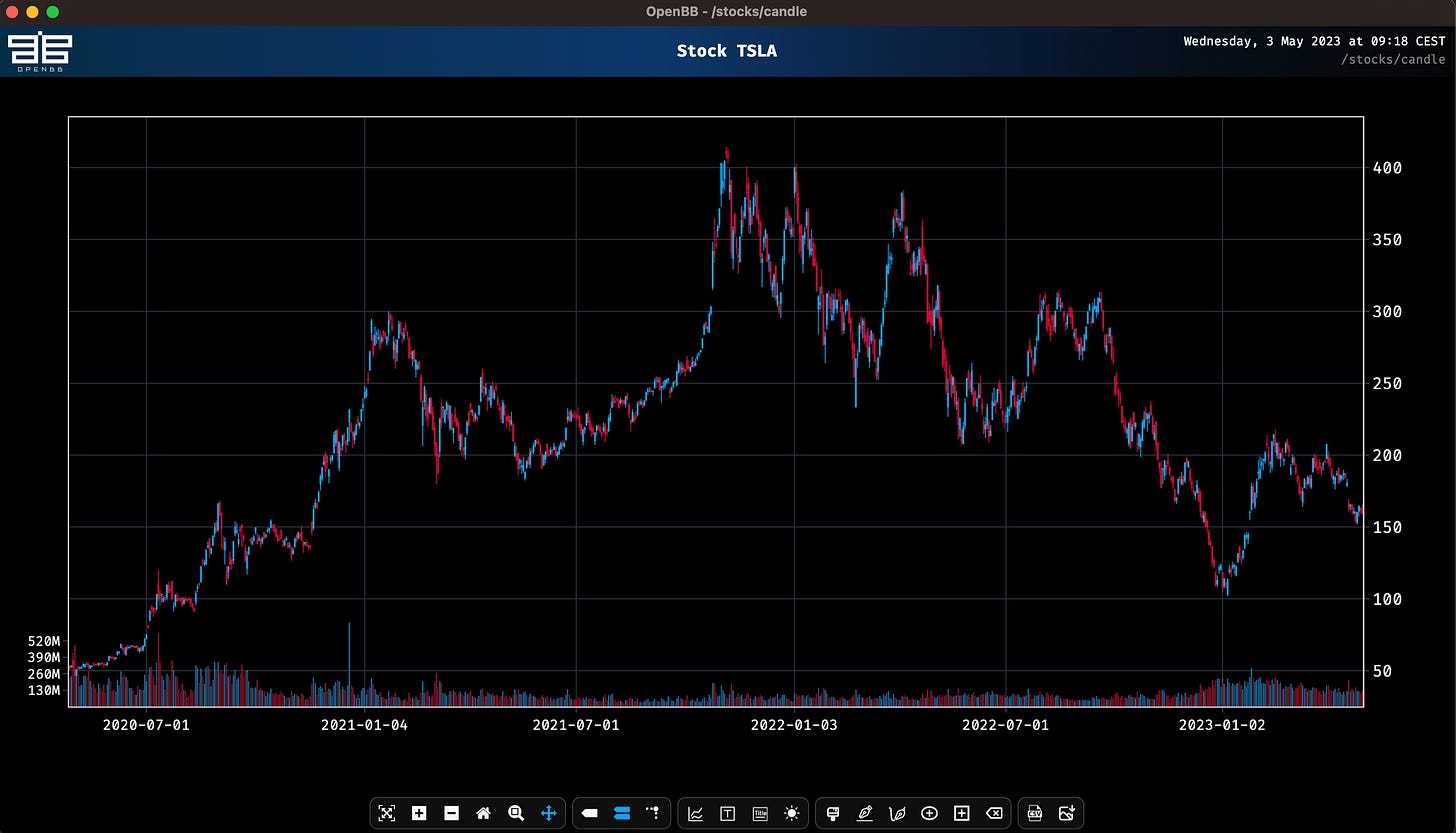Viewport: 1456px width, 833px height.
Task: Click the 350 price axis label
Action: pyautogui.click(x=1387, y=240)
